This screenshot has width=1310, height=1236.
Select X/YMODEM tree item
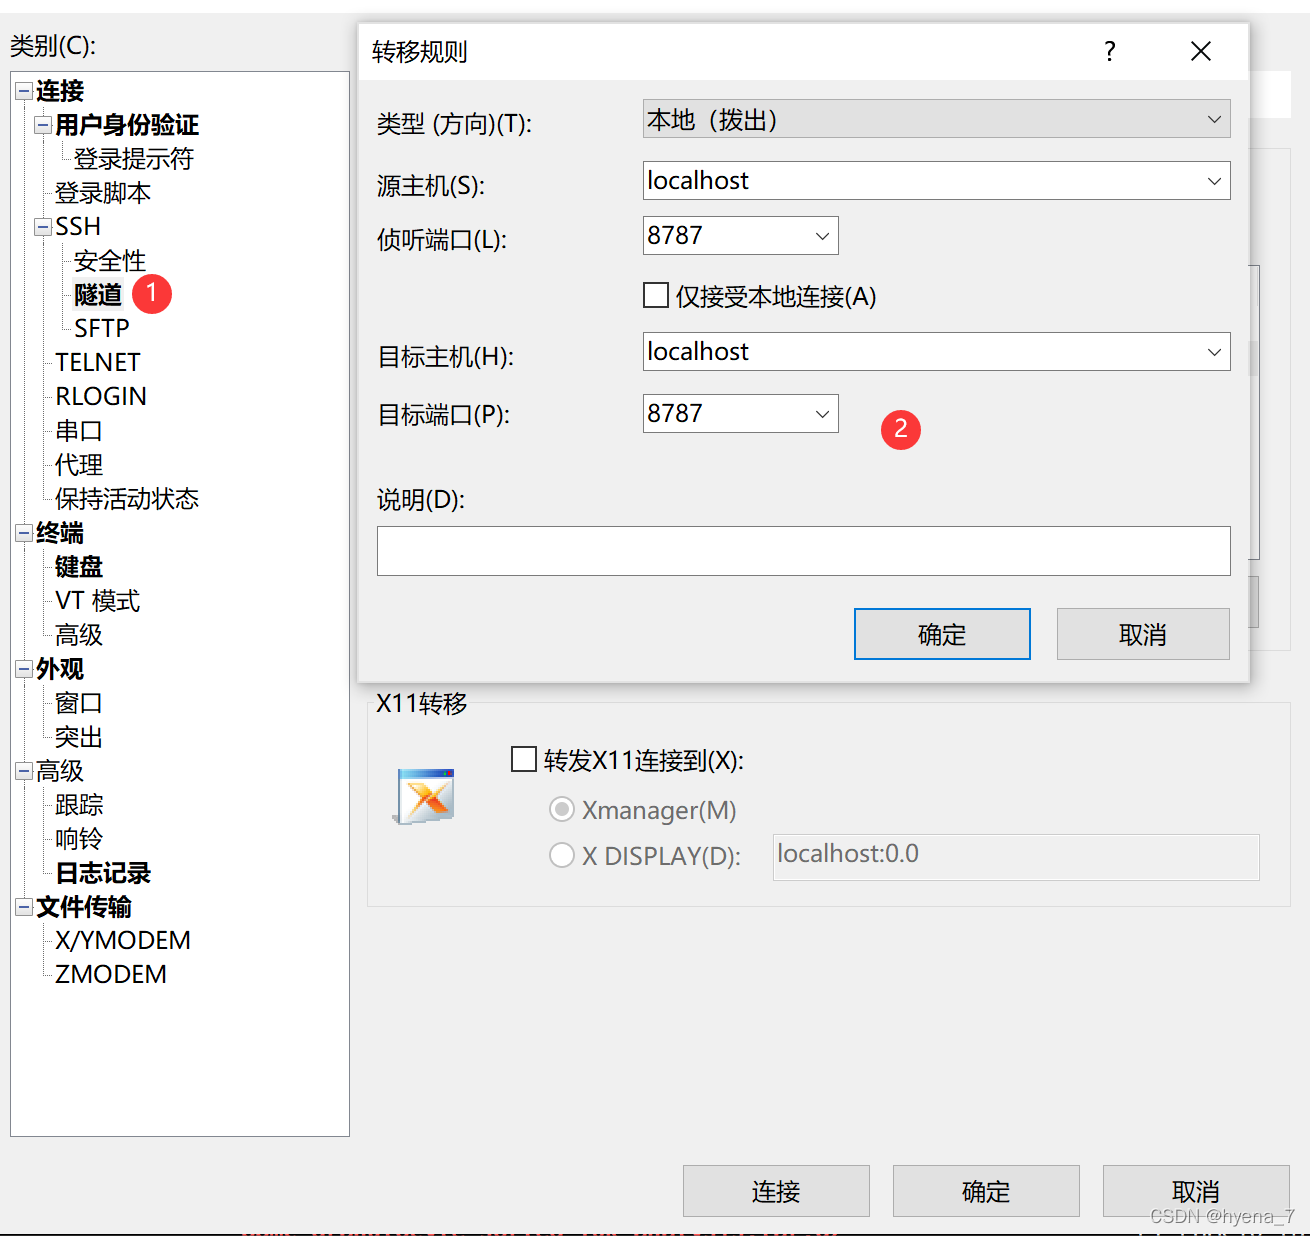pyautogui.click(x=123, y=940)
